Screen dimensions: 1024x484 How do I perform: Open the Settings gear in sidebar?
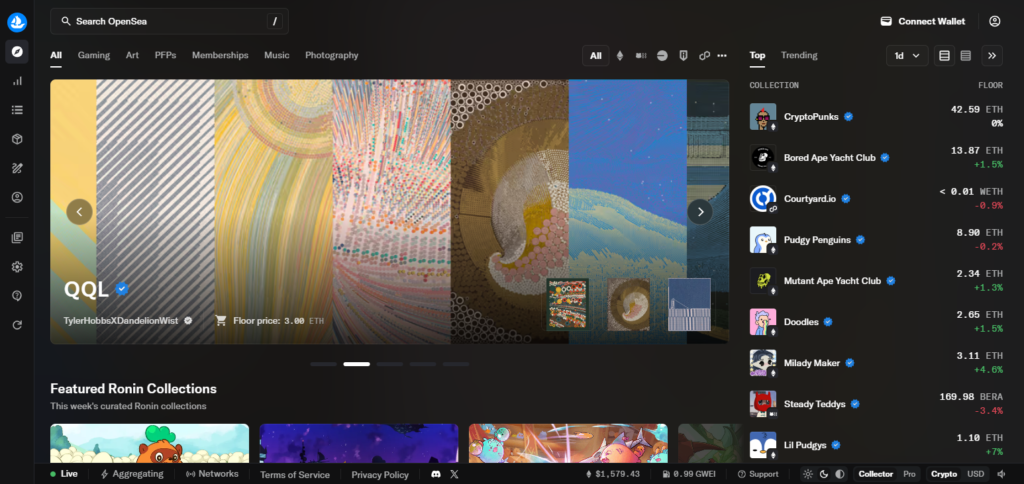pos(17,266)
